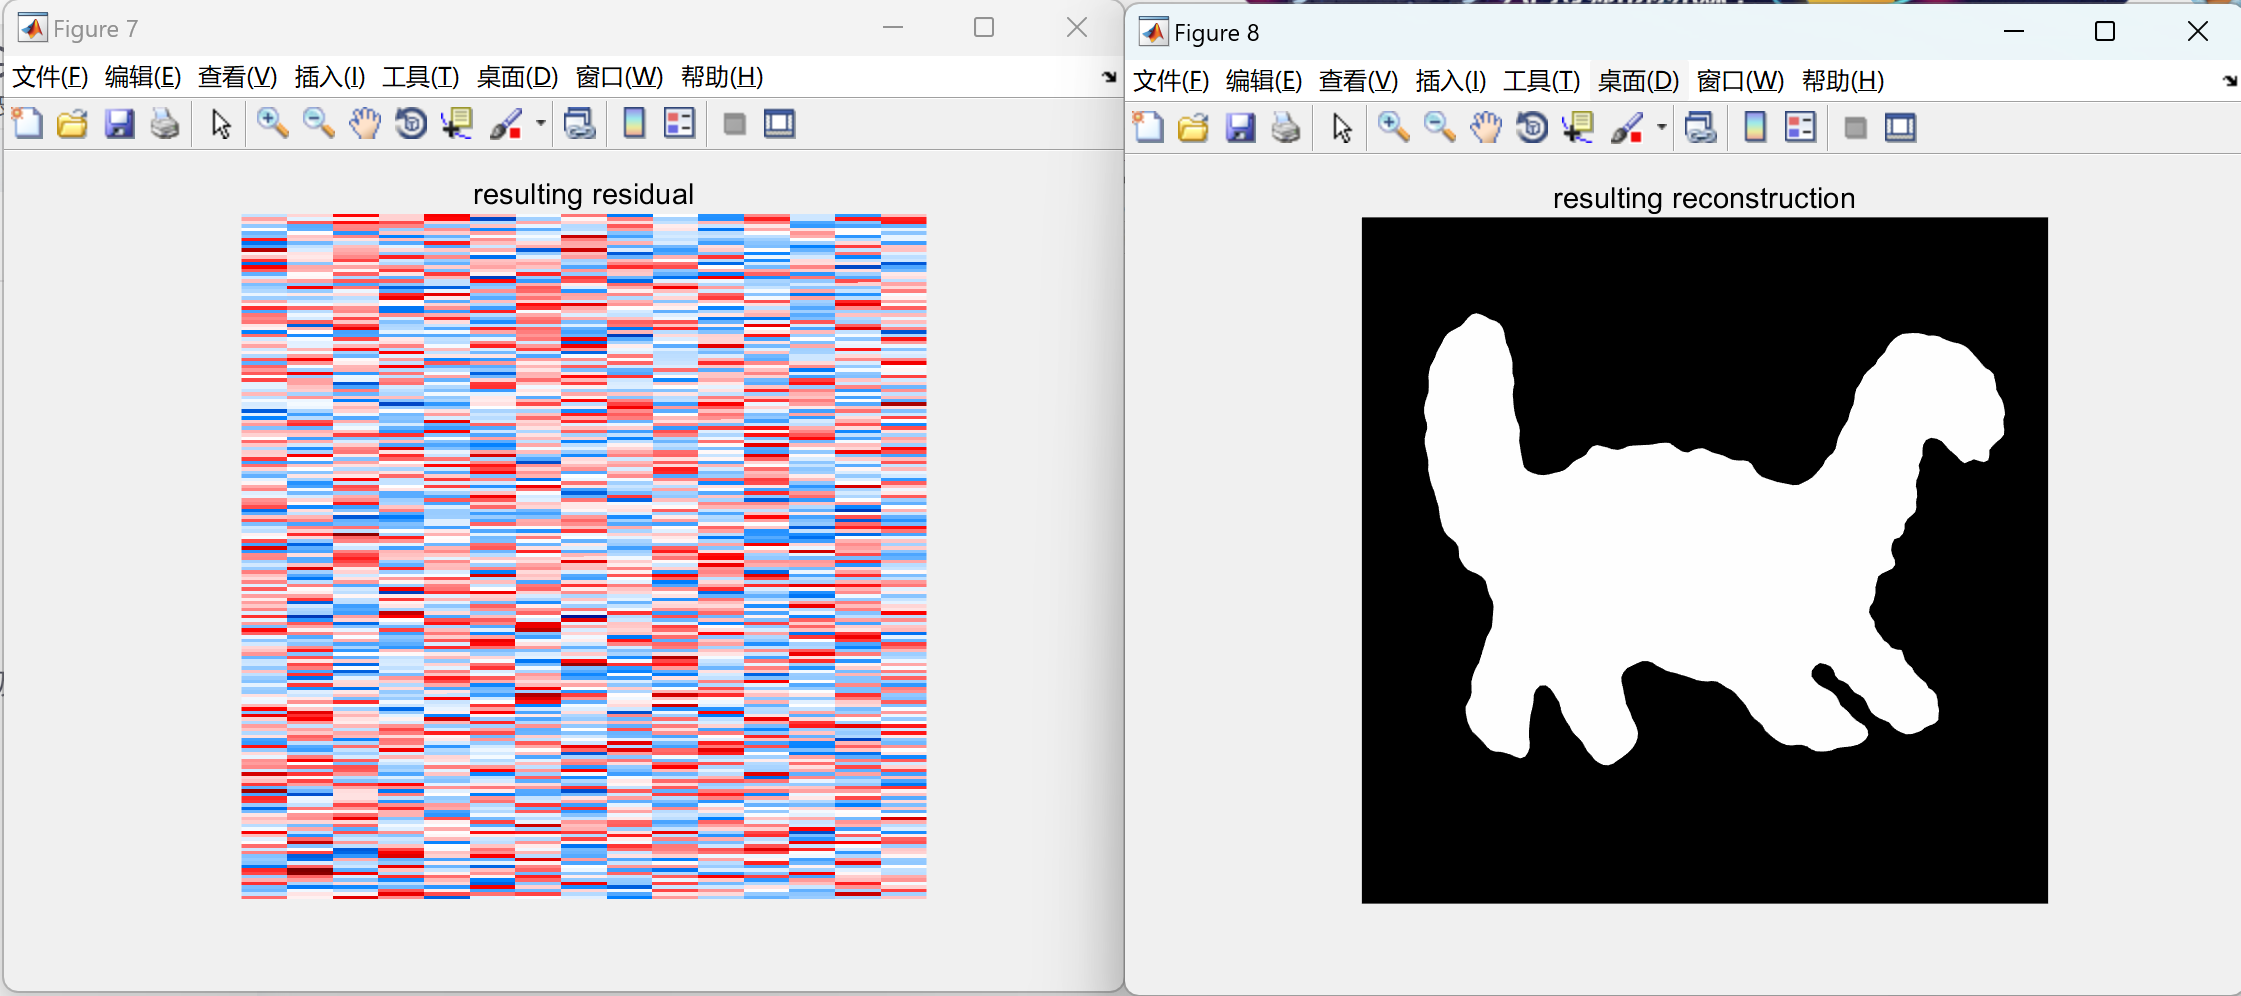Open 文件(F) menu in Figure 7
Image resolution: width=2241 pixels, height=996 pixels.
point(50,77)
